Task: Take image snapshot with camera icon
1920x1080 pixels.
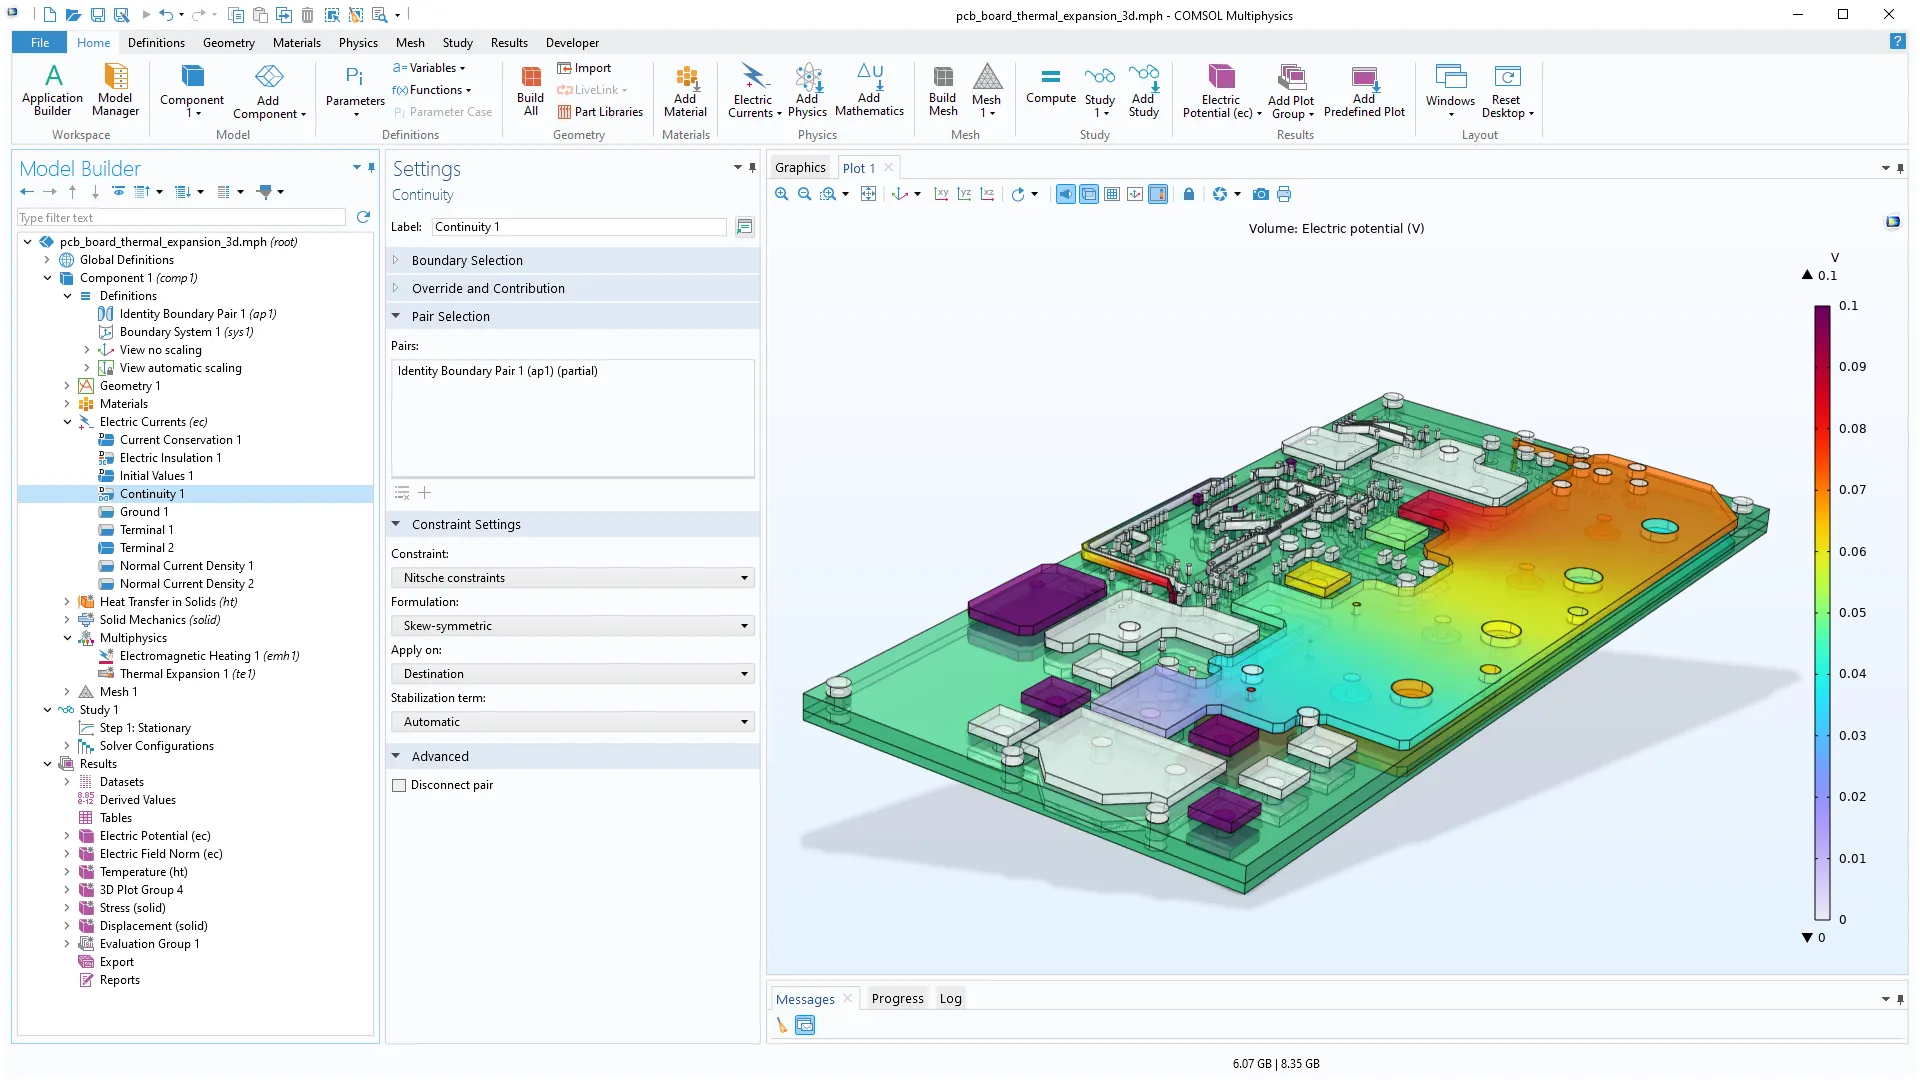Action: coord(1260,194)
